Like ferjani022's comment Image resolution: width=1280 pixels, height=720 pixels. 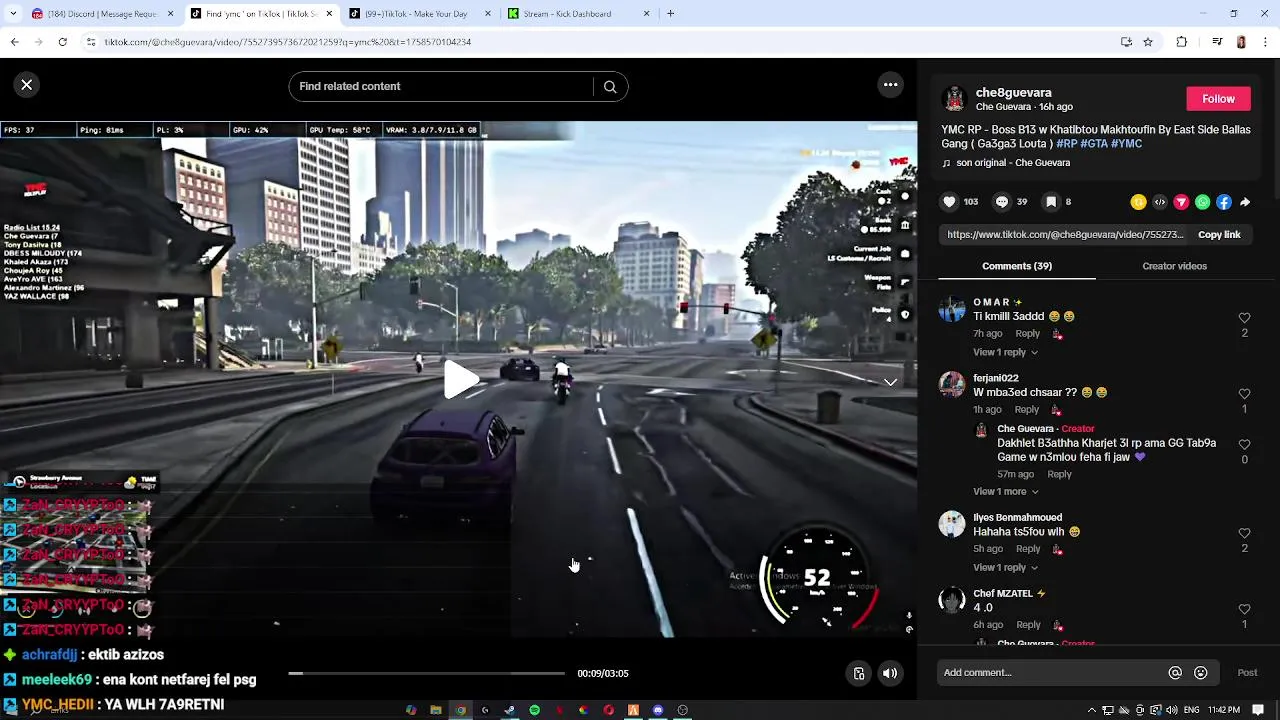[1244, 394]
